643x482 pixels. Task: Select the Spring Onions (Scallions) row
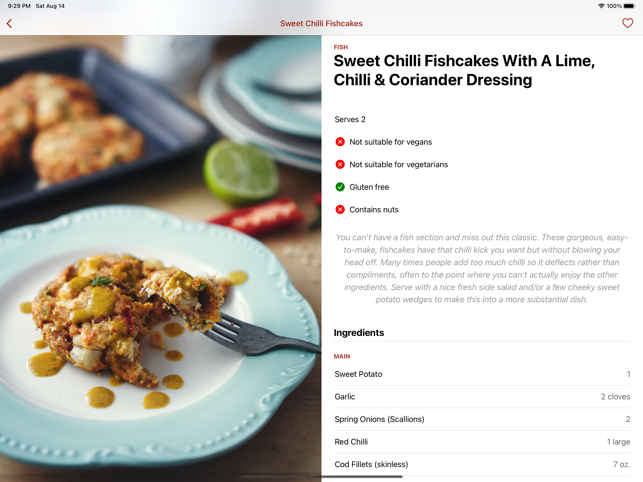point(482,419)
